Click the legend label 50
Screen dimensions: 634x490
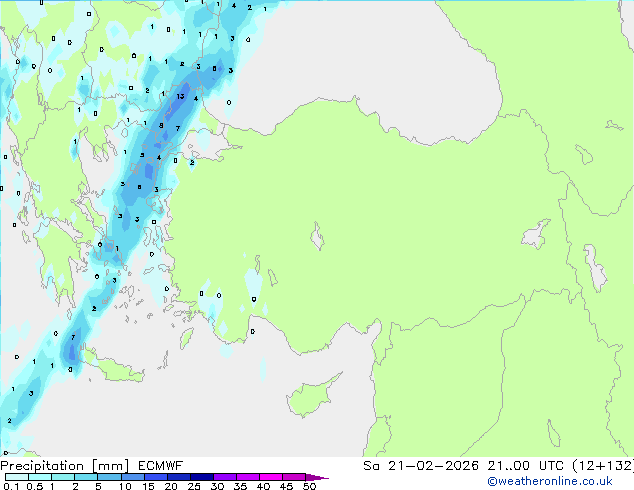click(309, 486)
